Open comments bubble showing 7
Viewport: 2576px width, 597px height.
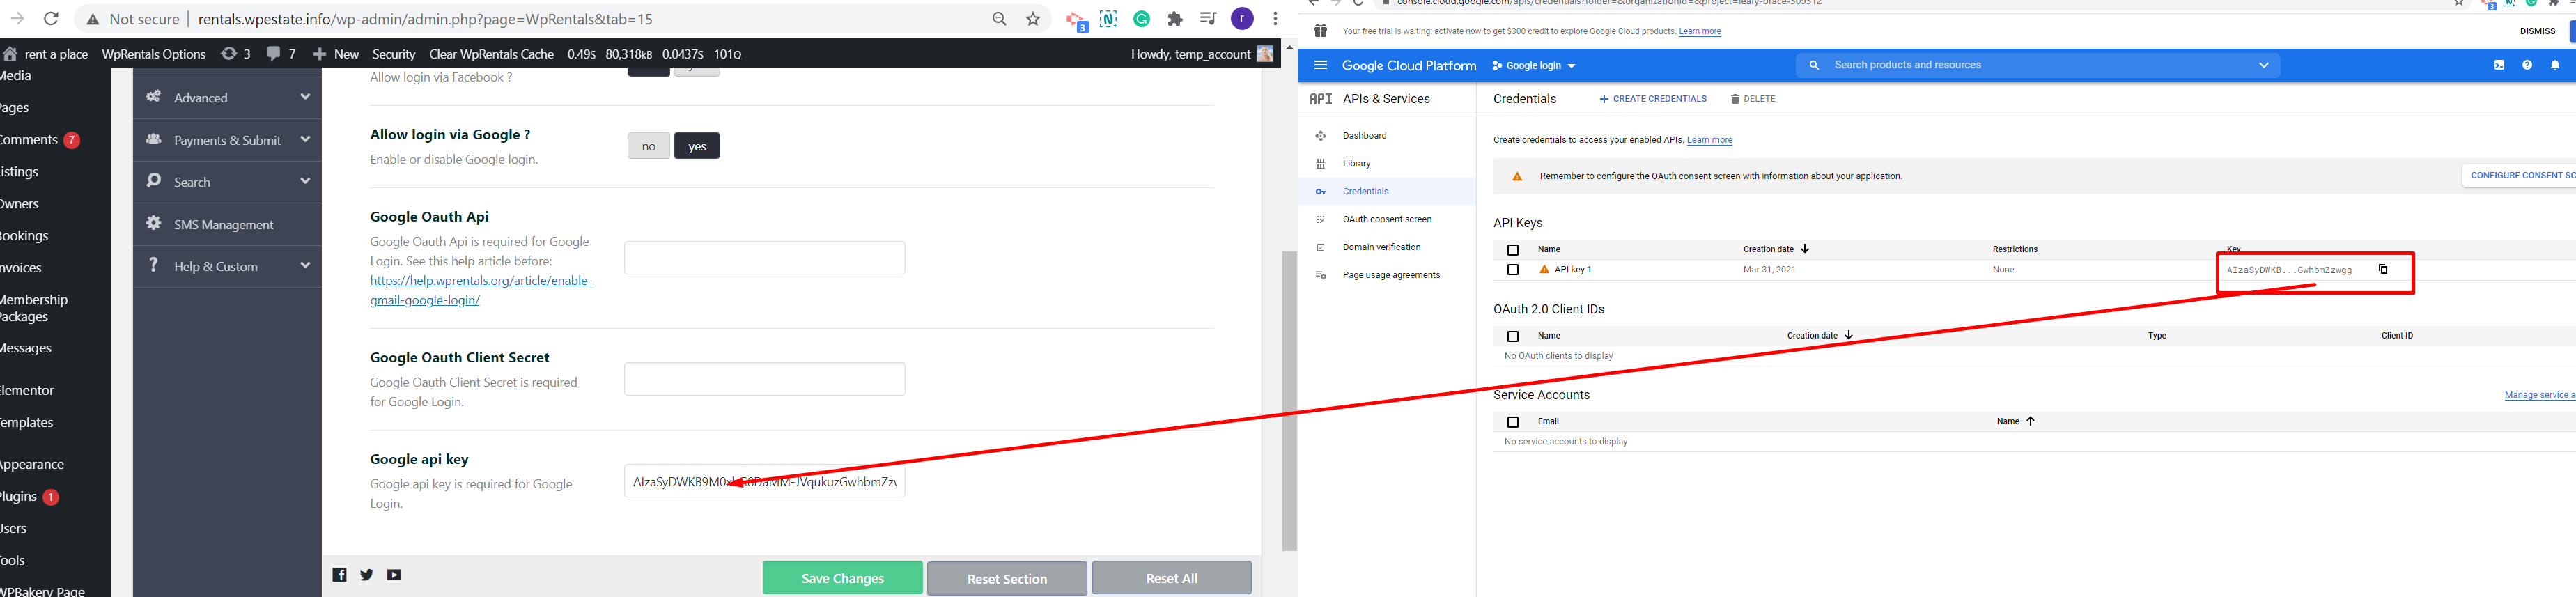pos(281,54)
